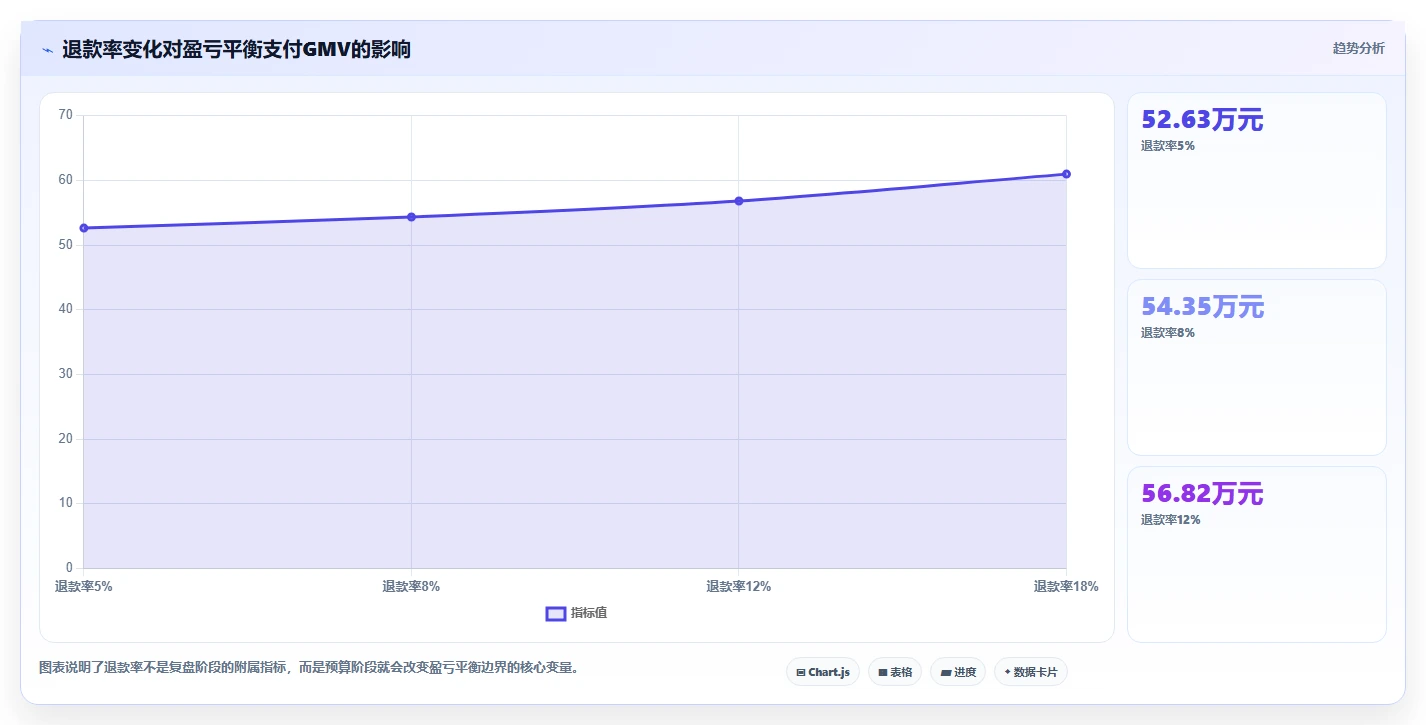Click the 退款率8% caption under 54.35万元
Viewport: 1426px width, 725px height.
click(1168, 333)
